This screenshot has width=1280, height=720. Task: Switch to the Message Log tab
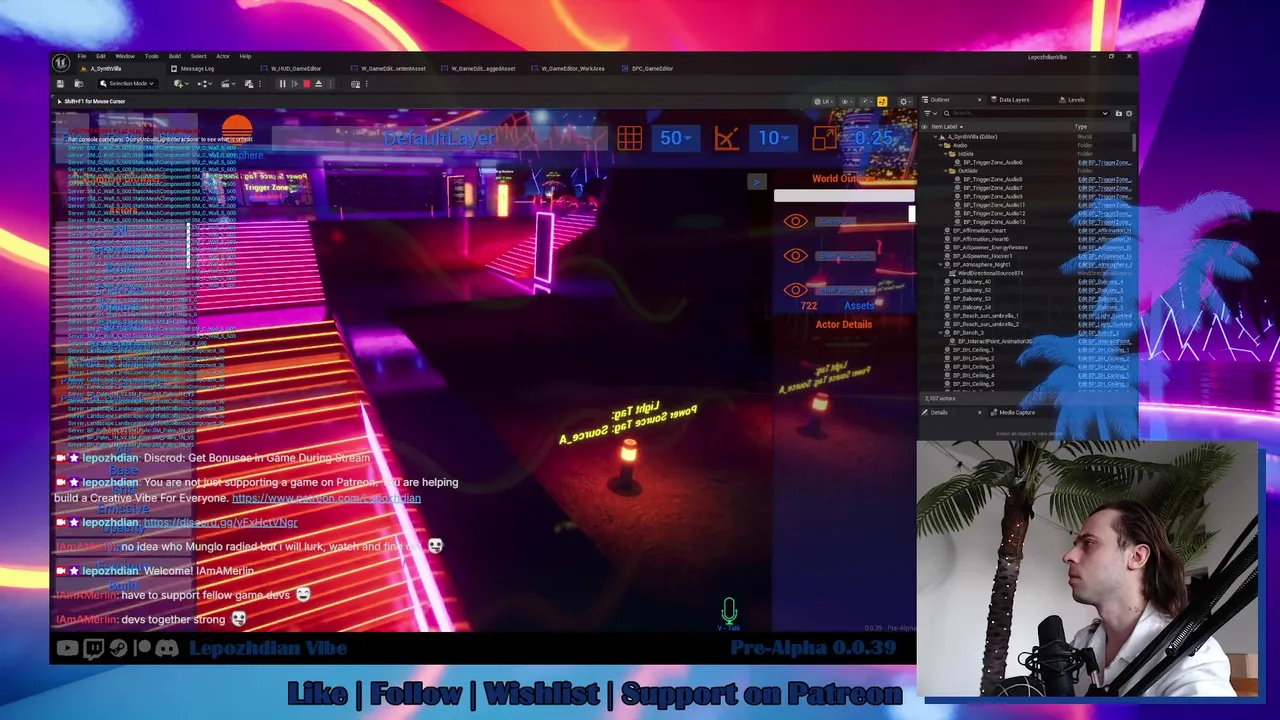(192, 69)
